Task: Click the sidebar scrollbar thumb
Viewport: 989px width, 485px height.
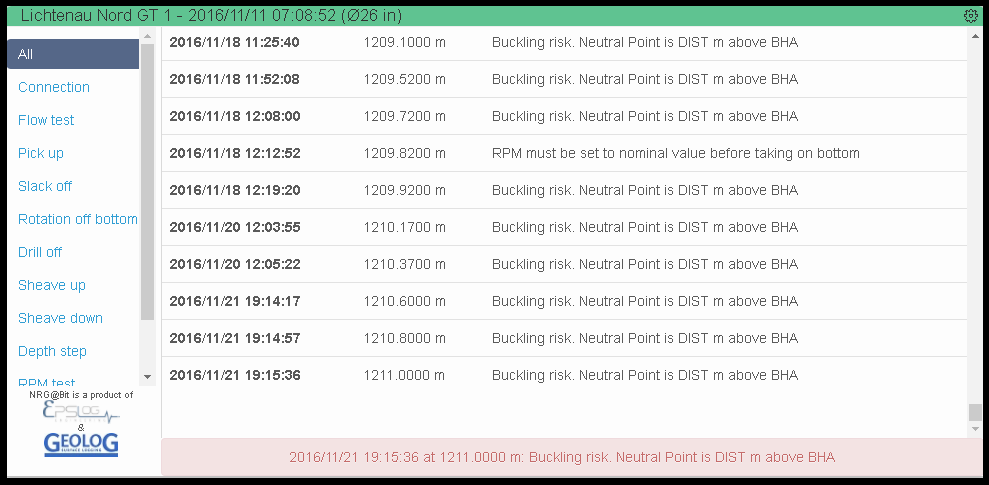Action: click(x=148, y=182)
